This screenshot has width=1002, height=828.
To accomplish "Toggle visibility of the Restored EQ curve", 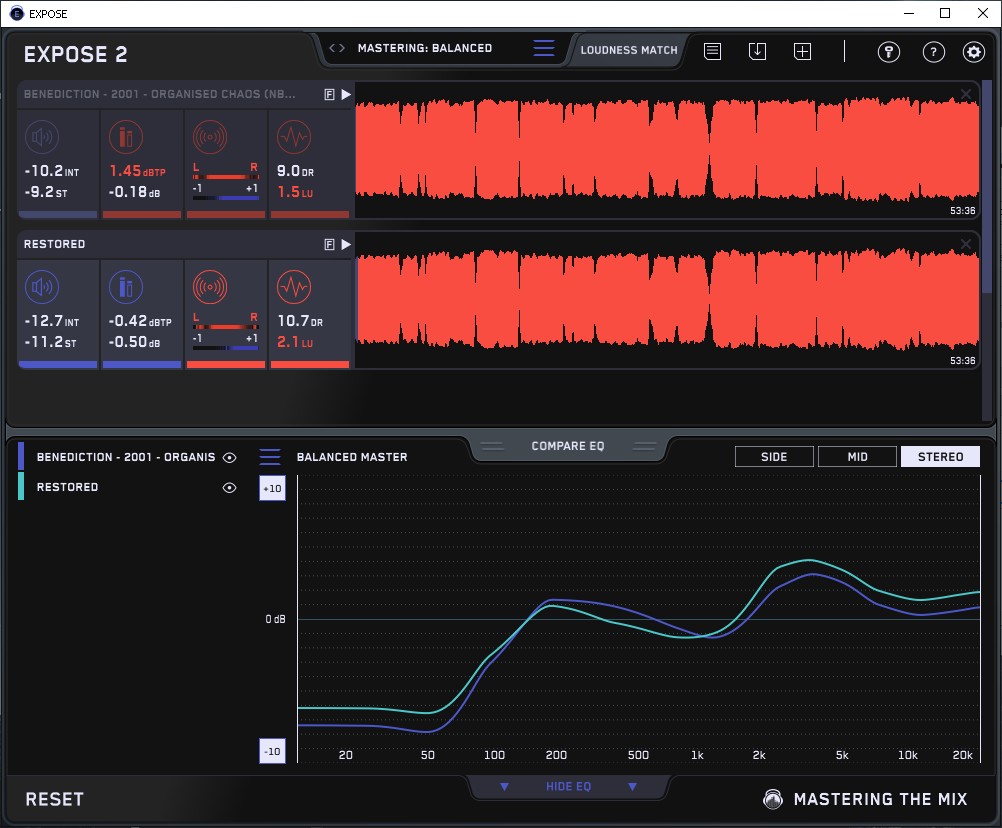I will tap(230, 487).
